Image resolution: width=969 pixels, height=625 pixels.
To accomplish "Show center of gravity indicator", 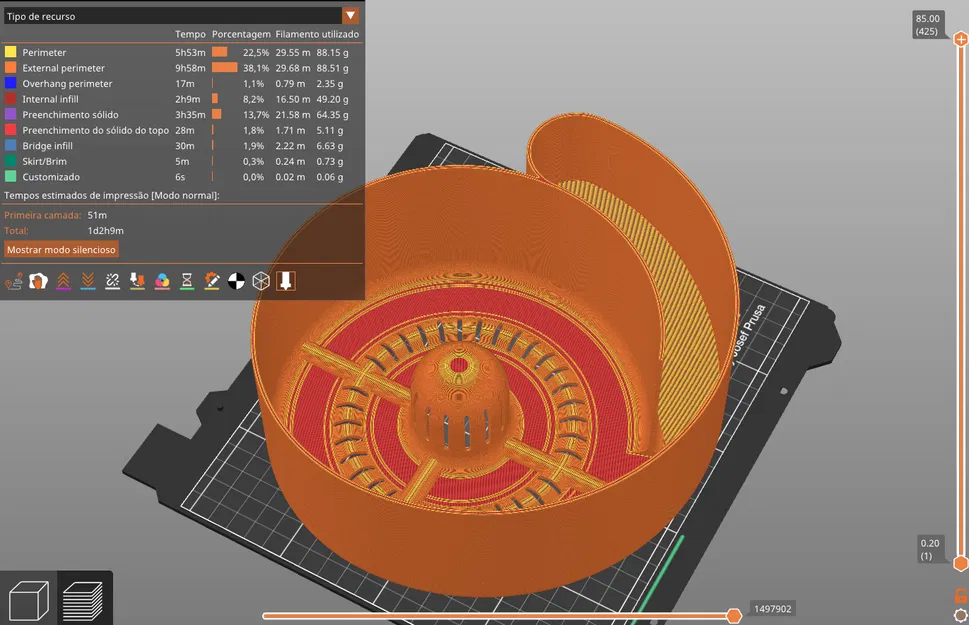I will 237,281.
